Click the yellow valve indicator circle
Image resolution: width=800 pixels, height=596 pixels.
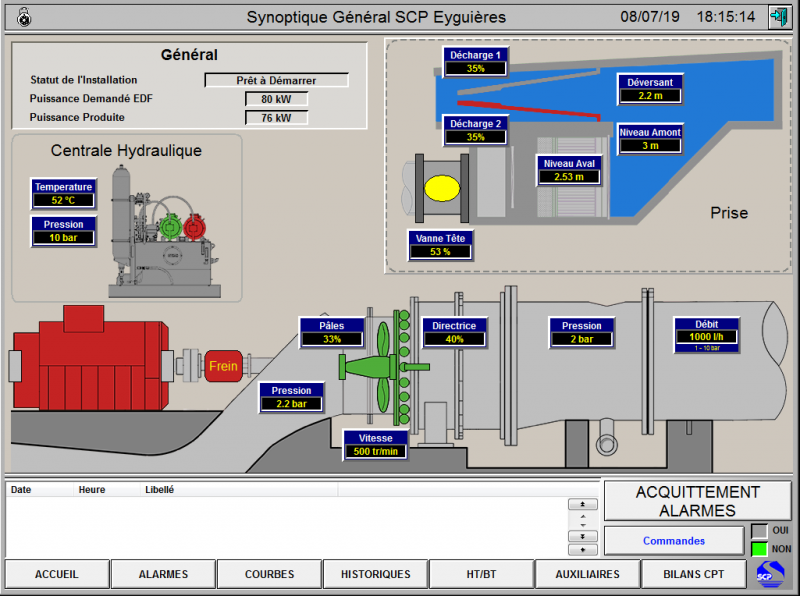pyautogui.click(x=442, y=188)
